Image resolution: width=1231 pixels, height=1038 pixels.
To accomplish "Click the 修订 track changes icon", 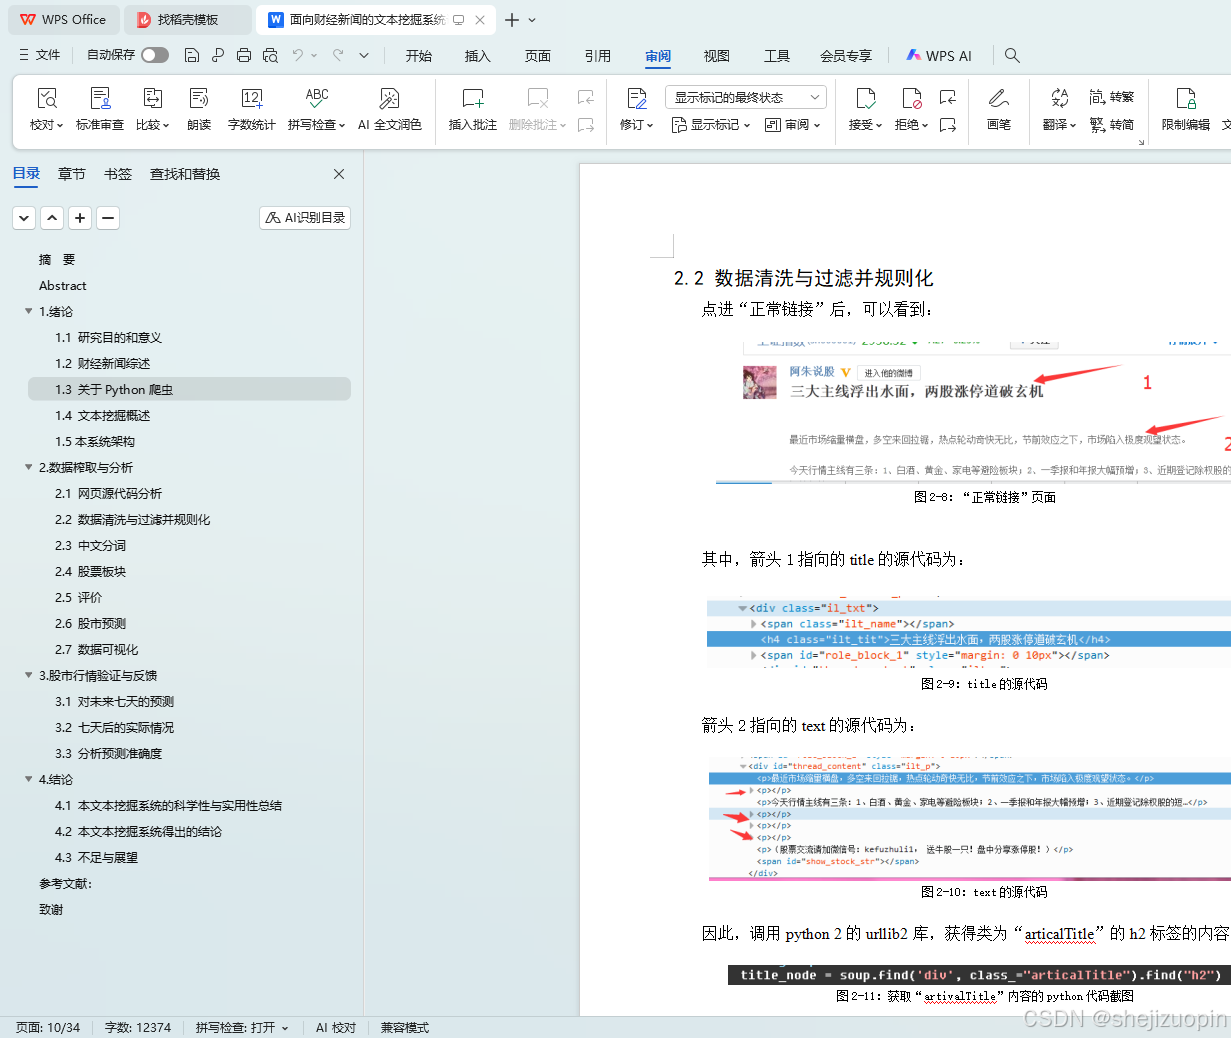I will pyautogui.click(x=637, y=98).
